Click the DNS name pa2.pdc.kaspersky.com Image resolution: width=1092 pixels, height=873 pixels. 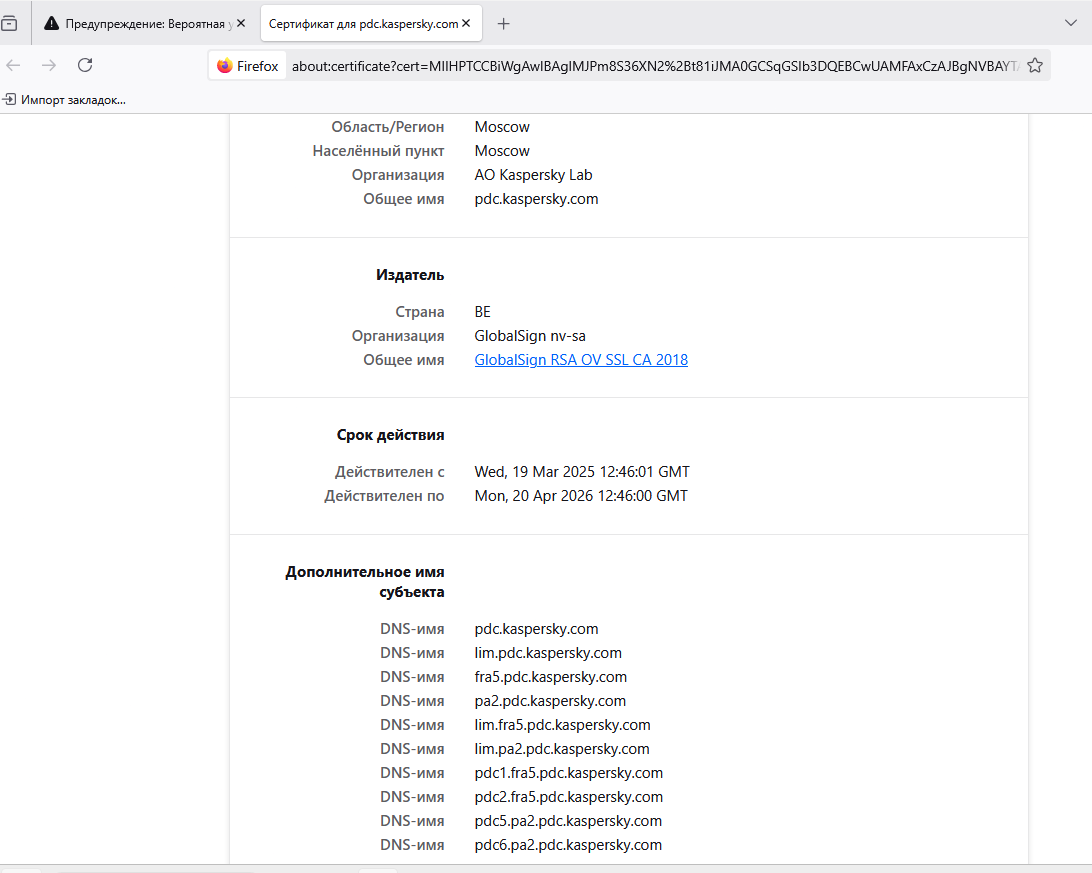(550, 701)
